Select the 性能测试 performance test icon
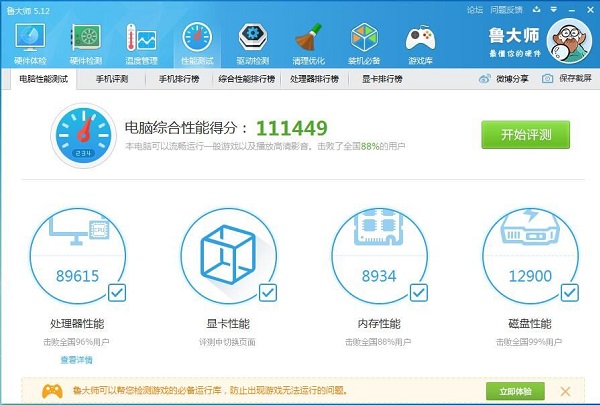Screen dimensions: 600x405 click(197, 43)
